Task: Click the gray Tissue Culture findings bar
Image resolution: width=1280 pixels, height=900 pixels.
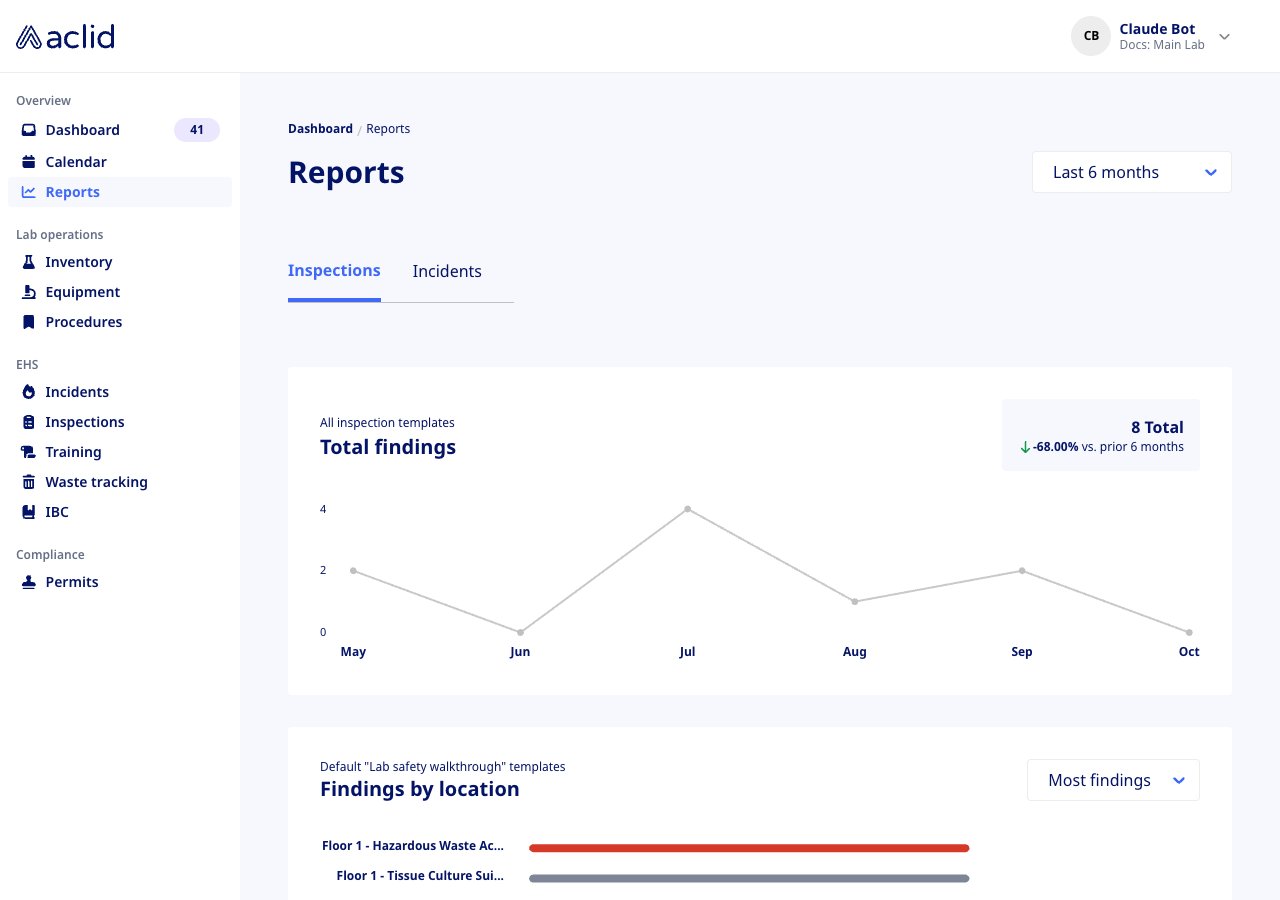Action: click(749, 879)
